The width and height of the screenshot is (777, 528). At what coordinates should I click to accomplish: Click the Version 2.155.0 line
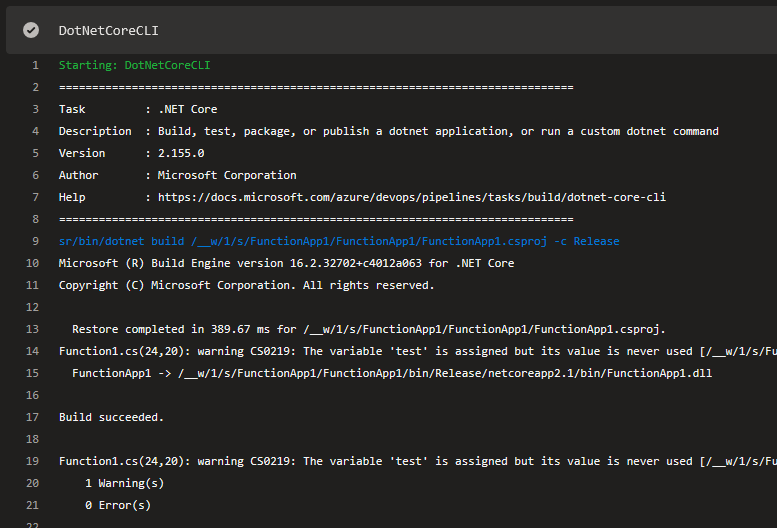pos(131,153)
